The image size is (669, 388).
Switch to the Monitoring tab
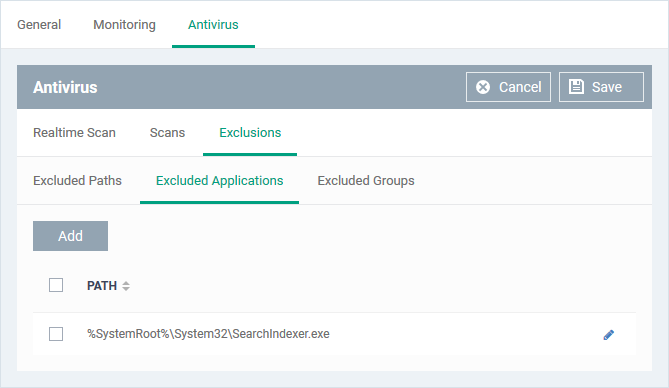124,25
